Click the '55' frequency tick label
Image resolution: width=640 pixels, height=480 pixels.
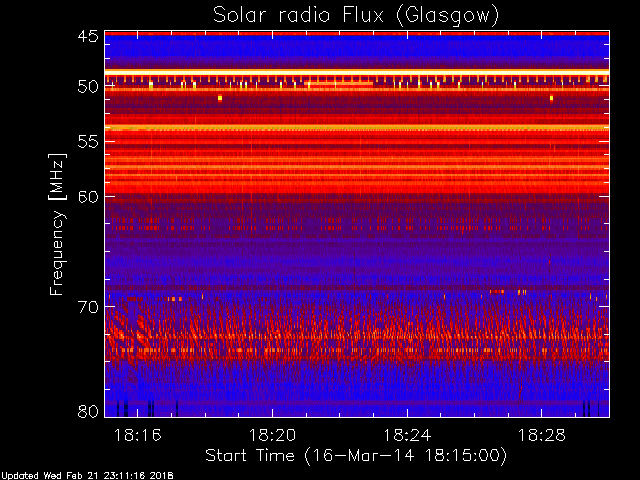tap(88, 142)
